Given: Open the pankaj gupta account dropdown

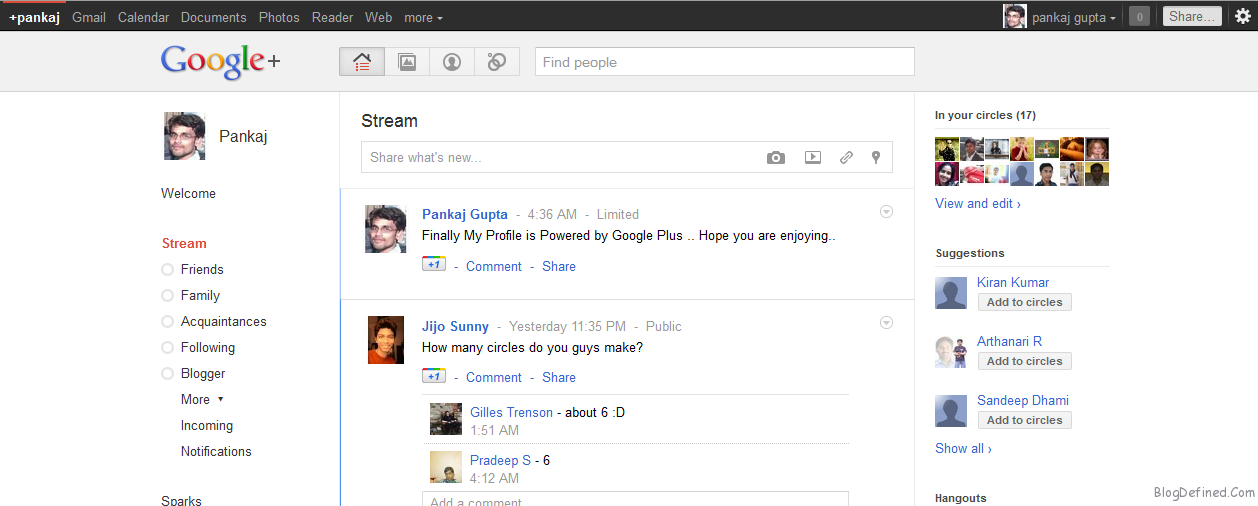Looking at the screenshot, I should (x=1074, y=17).
